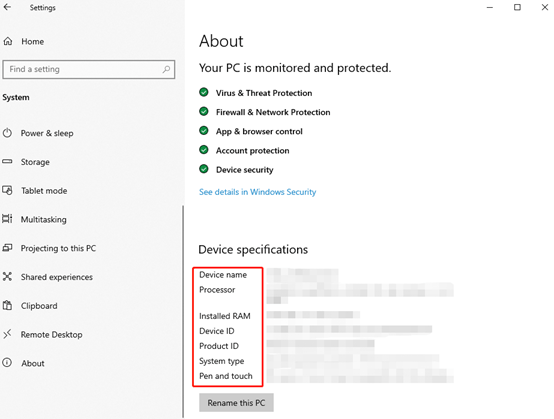Click the System type label
Screen dimensions: 554x419
pyautogui.click(x=222, y=361)
